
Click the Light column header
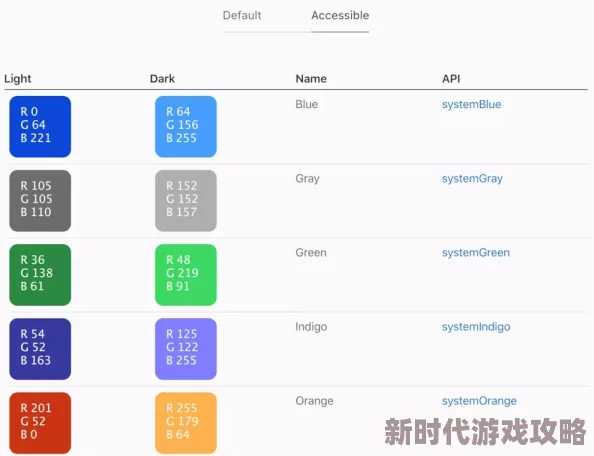[x=18, y=79]
